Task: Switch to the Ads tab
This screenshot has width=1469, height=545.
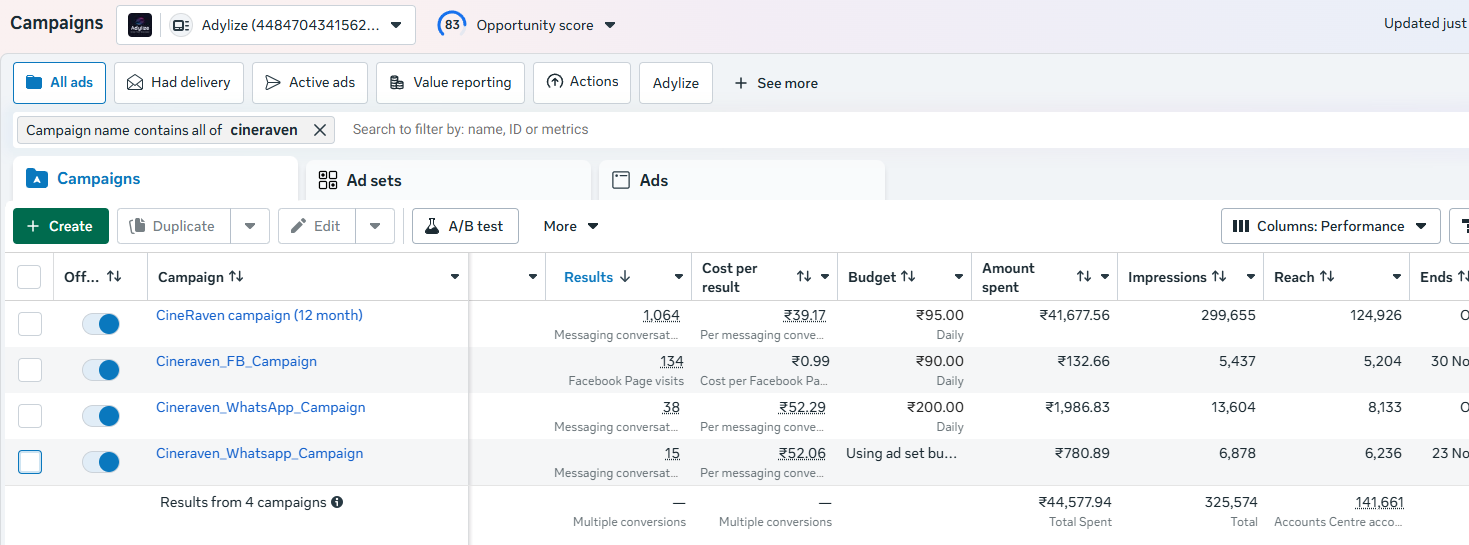Action: [742, 180]
